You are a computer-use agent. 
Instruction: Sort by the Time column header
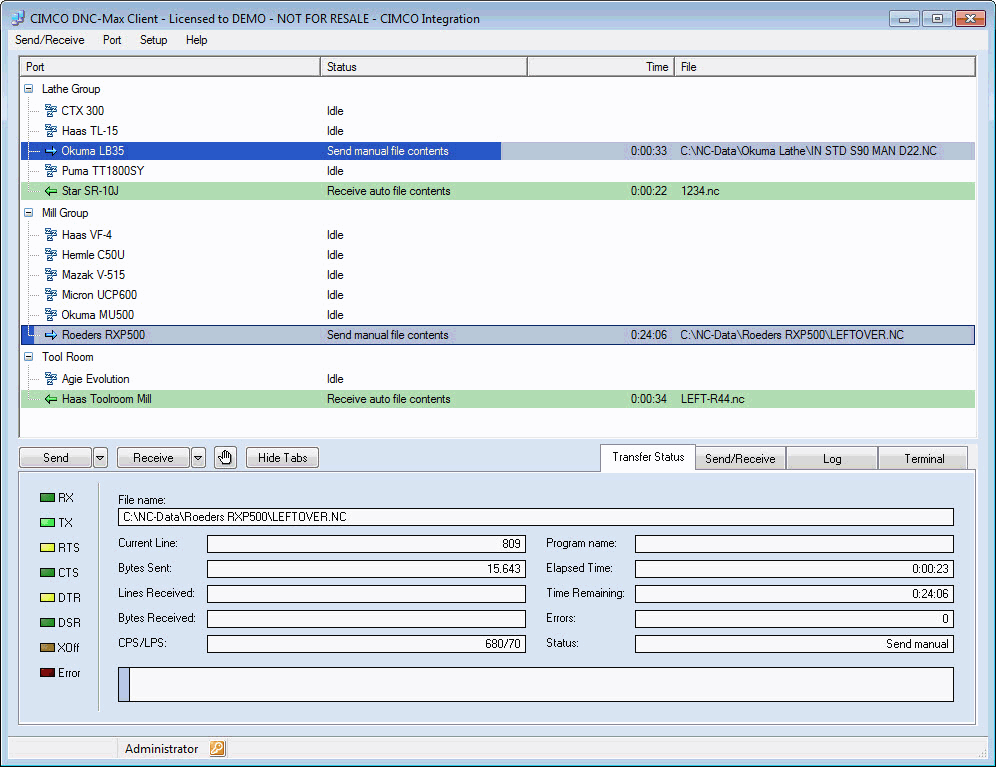pos(601,67)
